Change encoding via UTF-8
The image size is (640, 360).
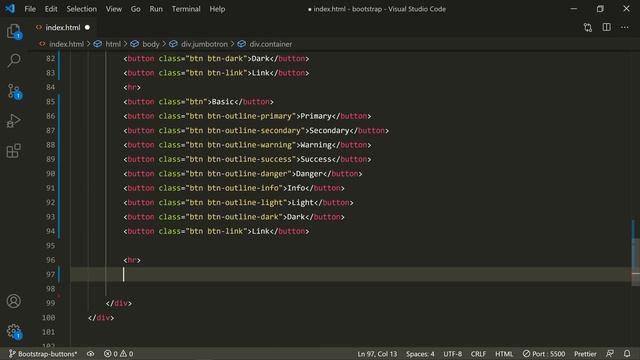click(x=453, y=353)
